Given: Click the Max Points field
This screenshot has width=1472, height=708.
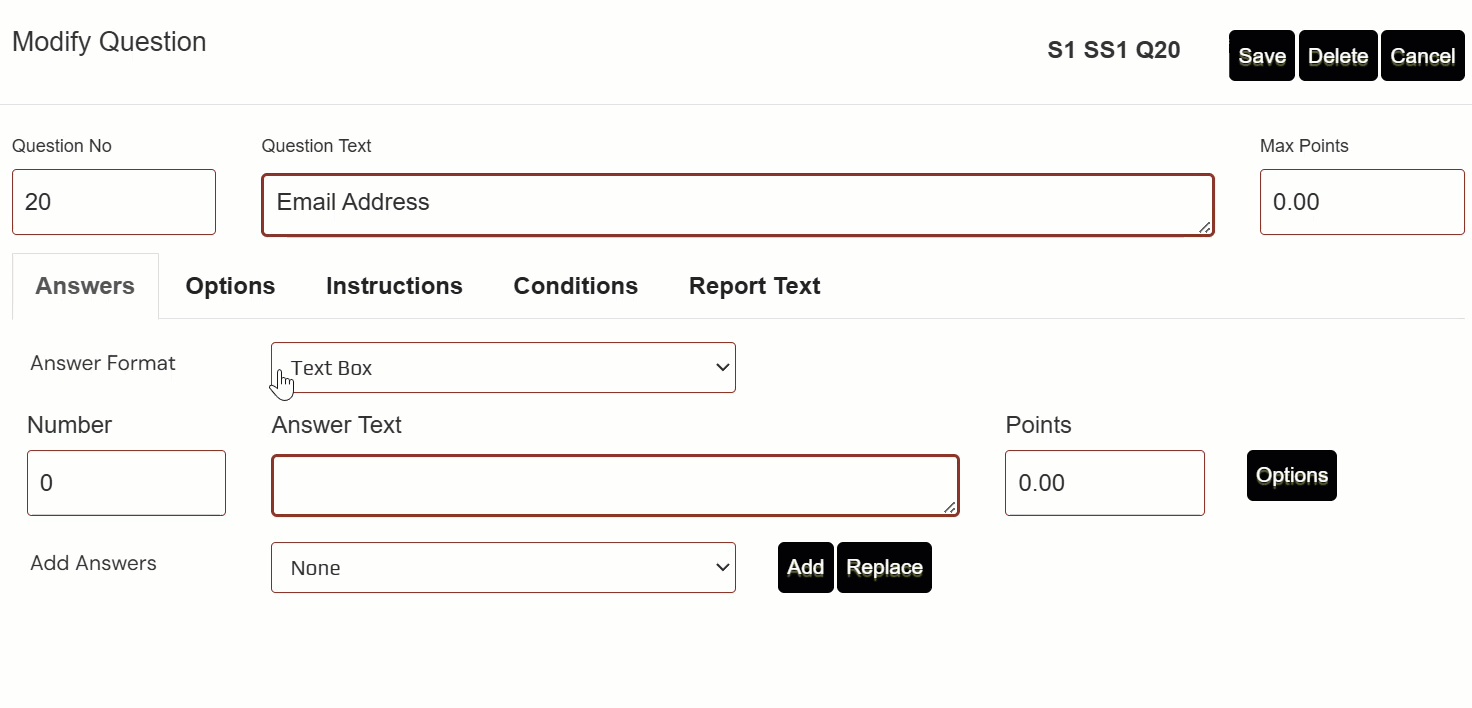Looking at the screenshot, I should (1361, 202).
